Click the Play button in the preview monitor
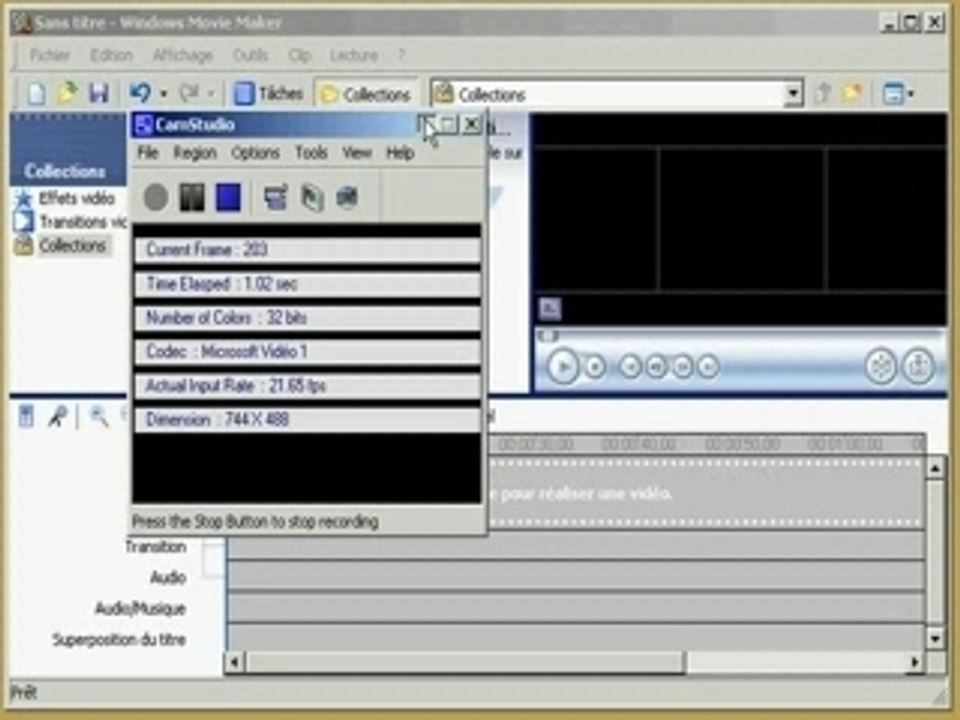 click(563, 367)
